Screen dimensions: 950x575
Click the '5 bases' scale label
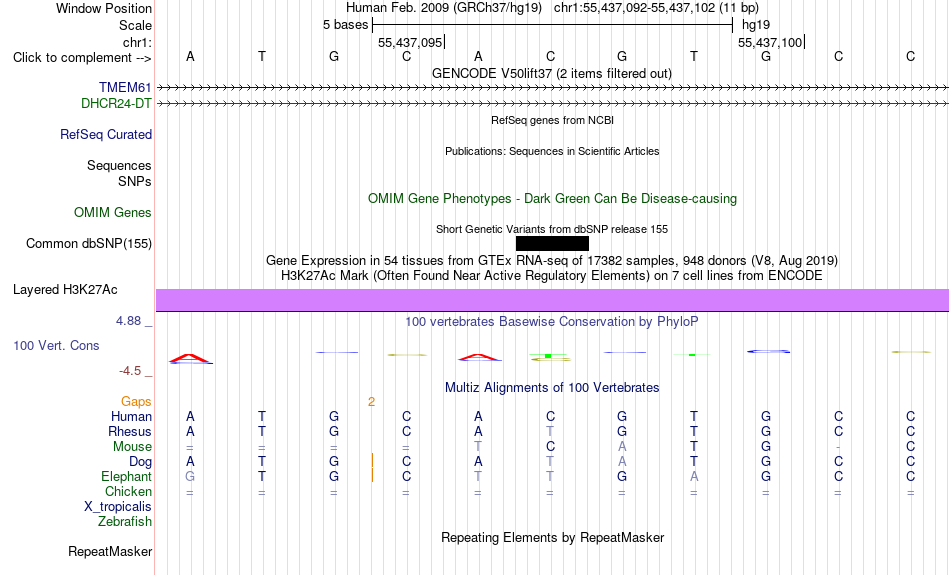point(345,25)
